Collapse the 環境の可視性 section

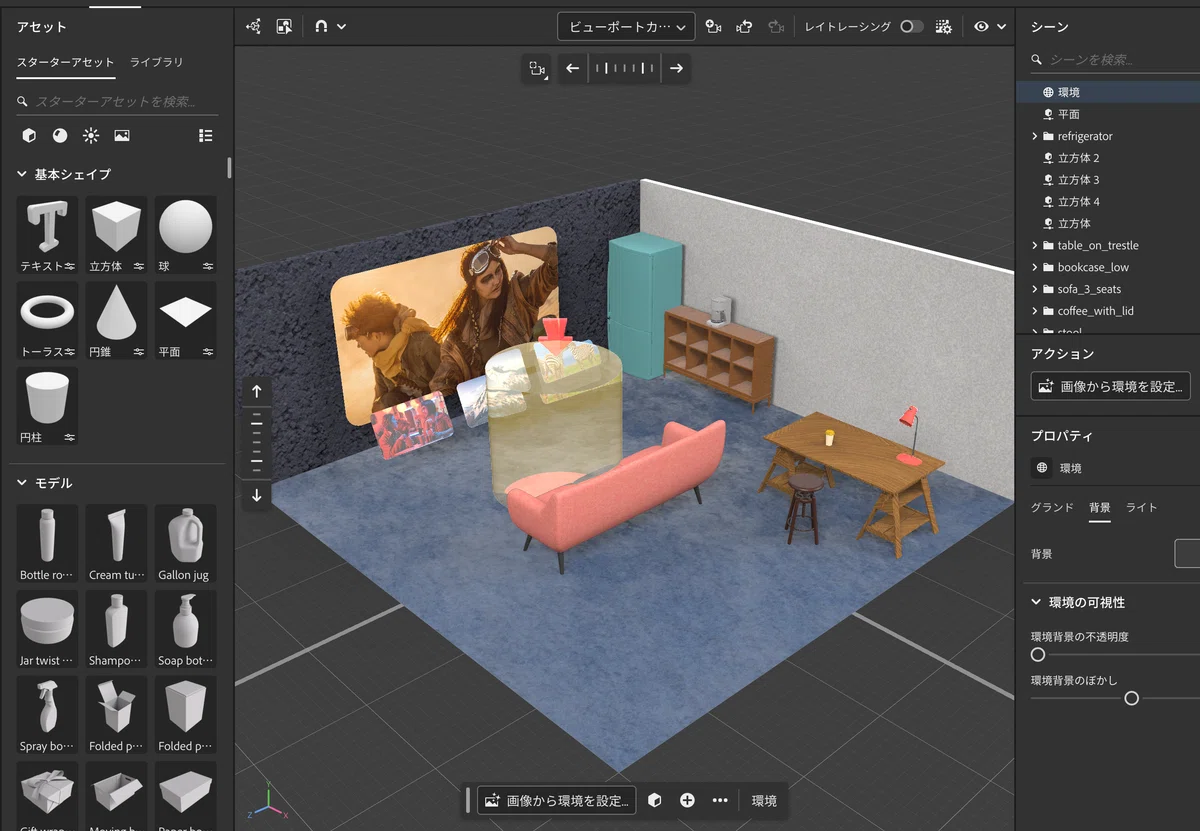1036,602
